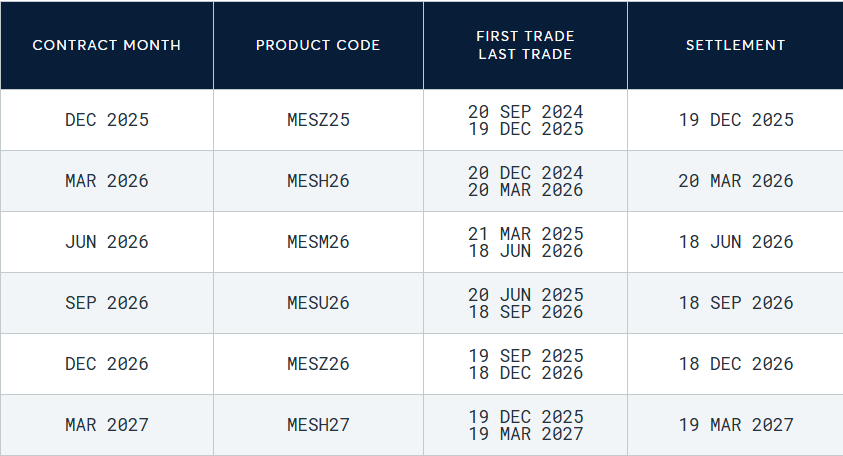
Task: Click the DEC 2026 contract month cell
Action: (x=106, y=364)
